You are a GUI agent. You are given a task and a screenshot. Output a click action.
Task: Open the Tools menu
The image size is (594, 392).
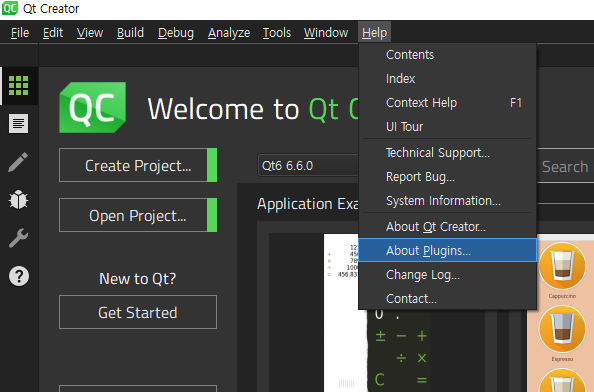(277, 33)
